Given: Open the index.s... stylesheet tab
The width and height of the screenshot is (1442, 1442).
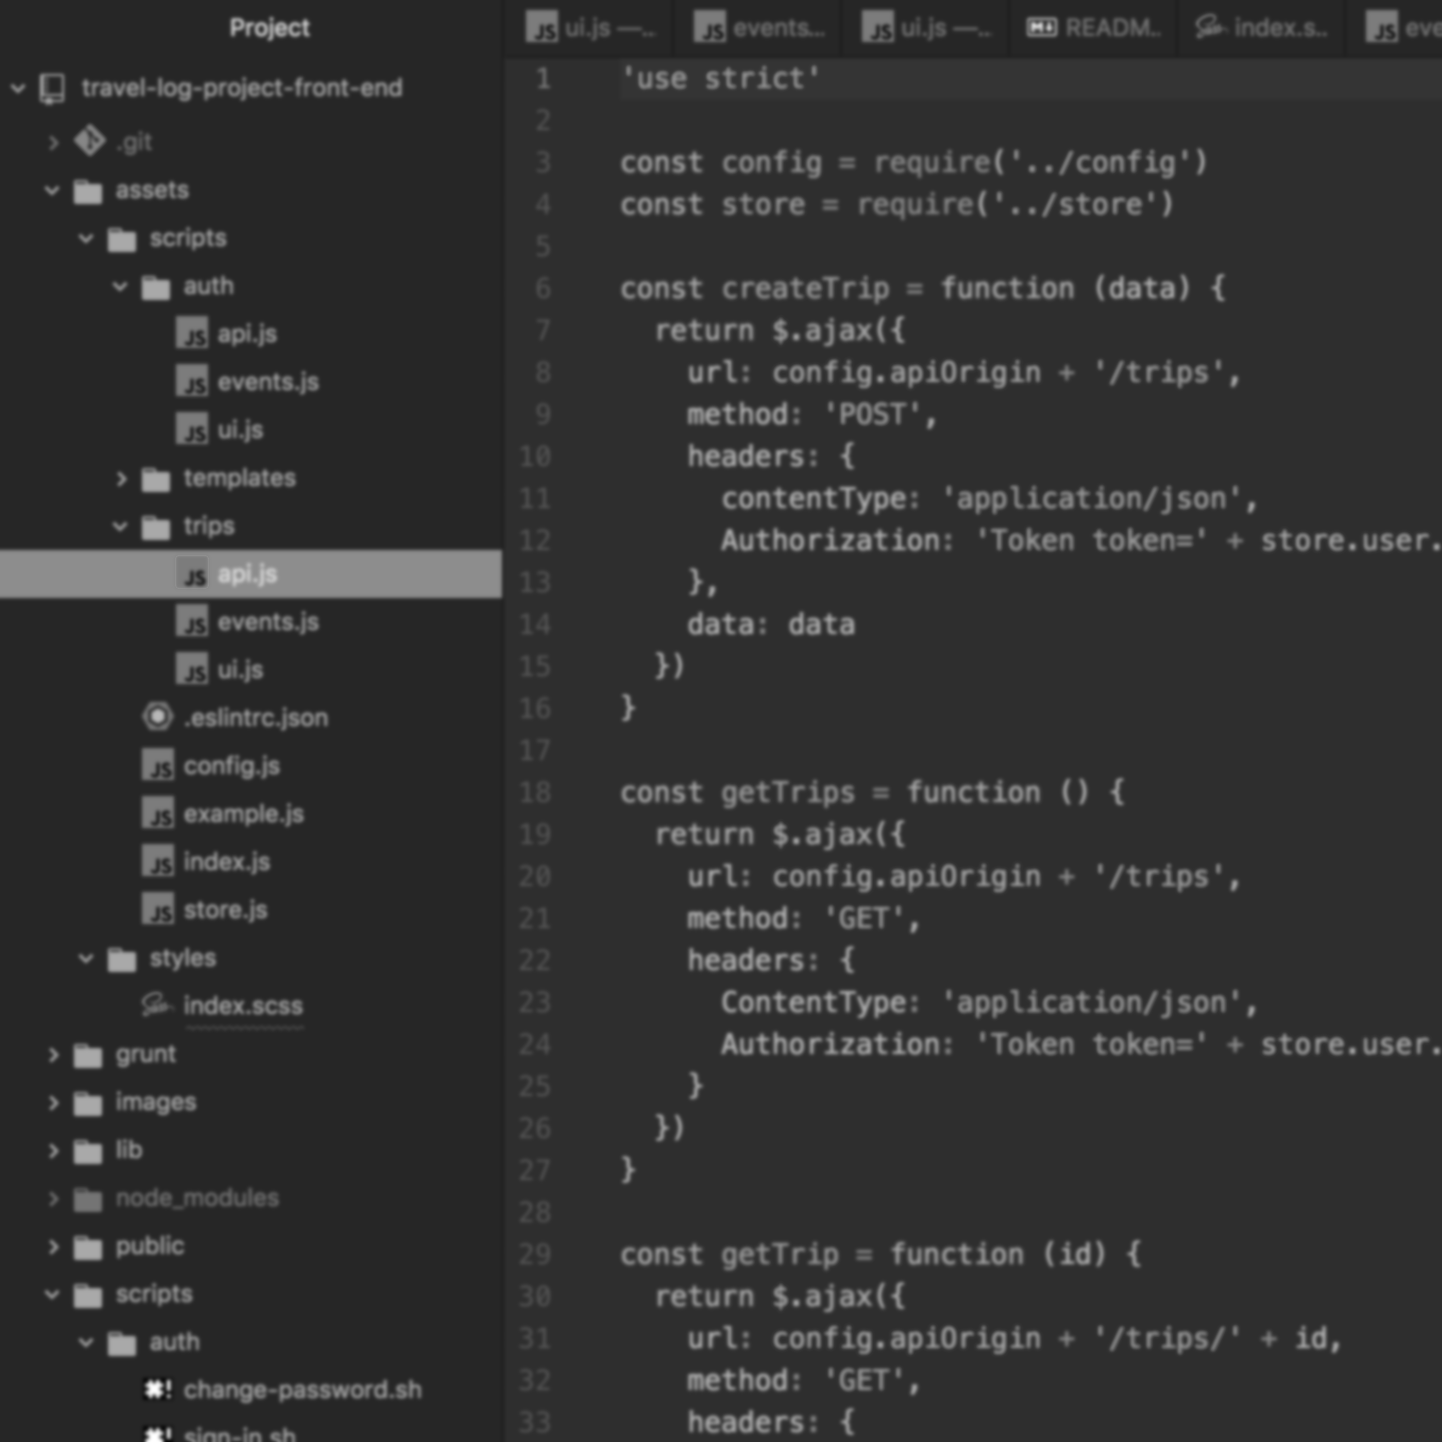Looking at the screenshot, I should point(1262,28).
